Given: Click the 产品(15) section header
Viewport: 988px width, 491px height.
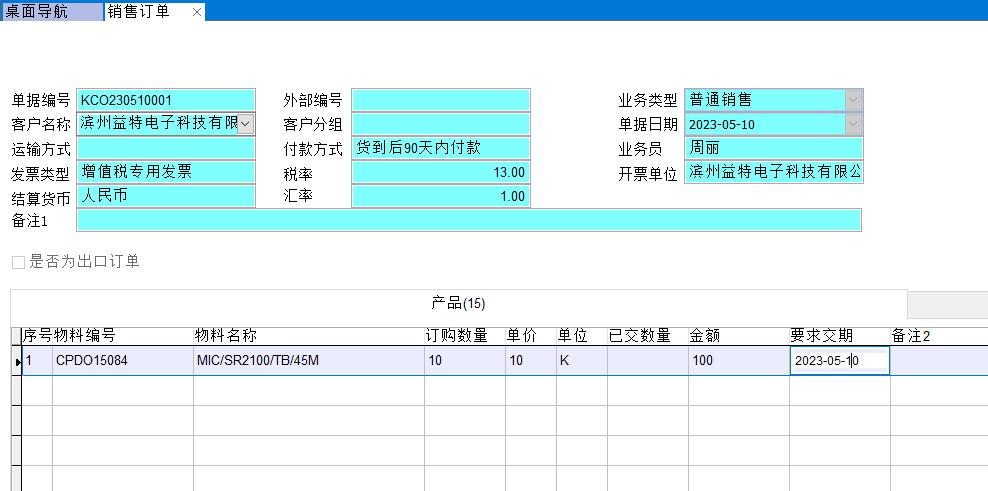Looking at the screenshot, I should pyautogui.click(x=458, y=303).
